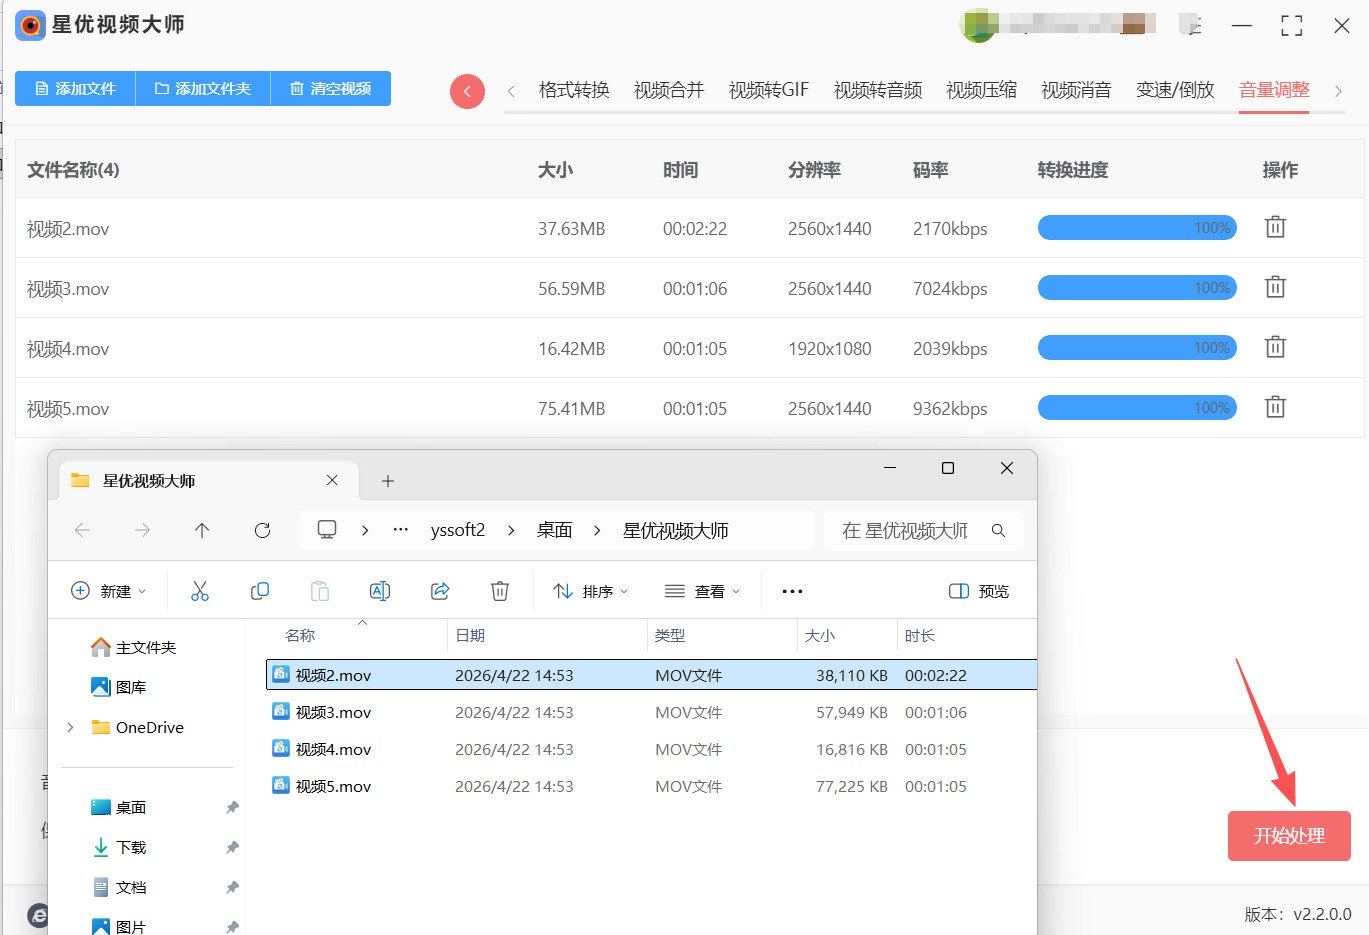This screenshot has height=935, width=1369.
Task: Click the search magnifier icon in Explorer
Action: pos(998,530)
